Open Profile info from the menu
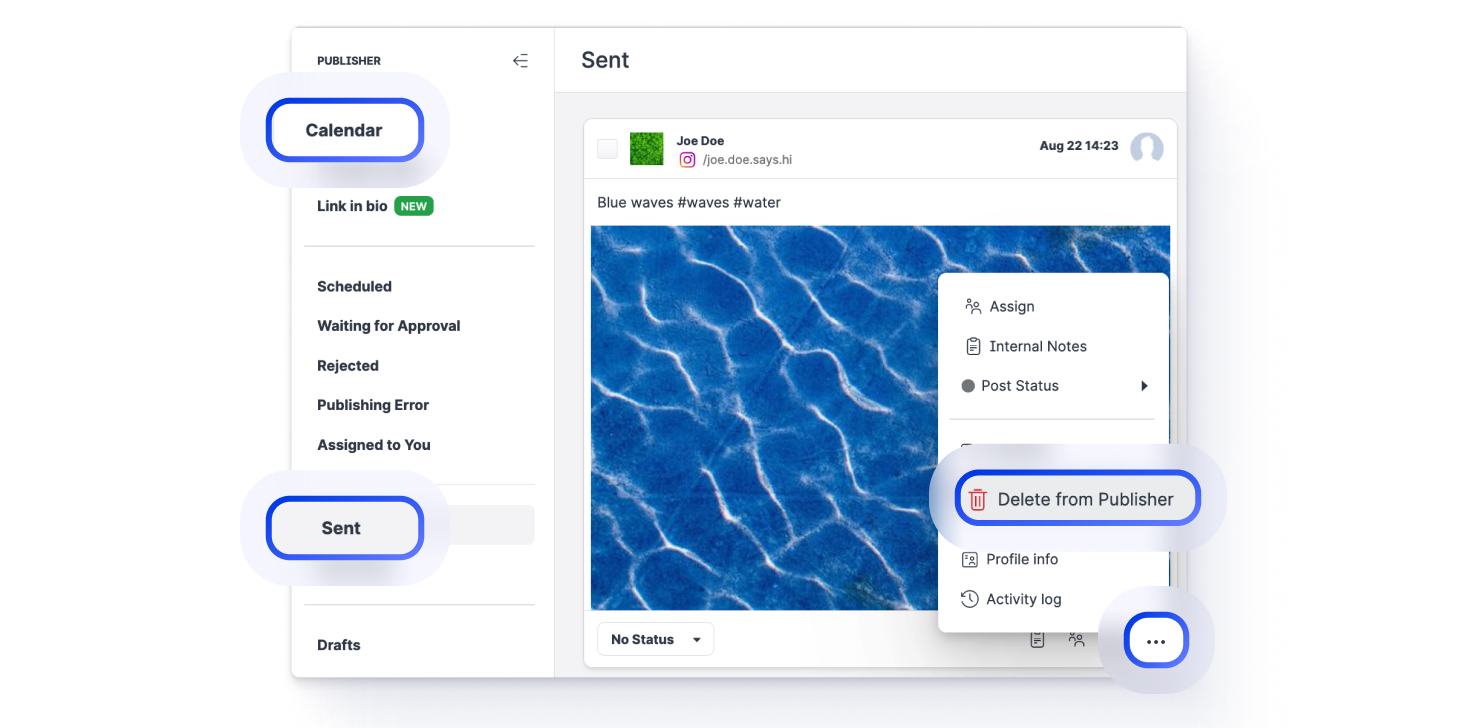The width and height of the screenshot is (1478, 728). pyautogui.click(x=1021, y=559)
